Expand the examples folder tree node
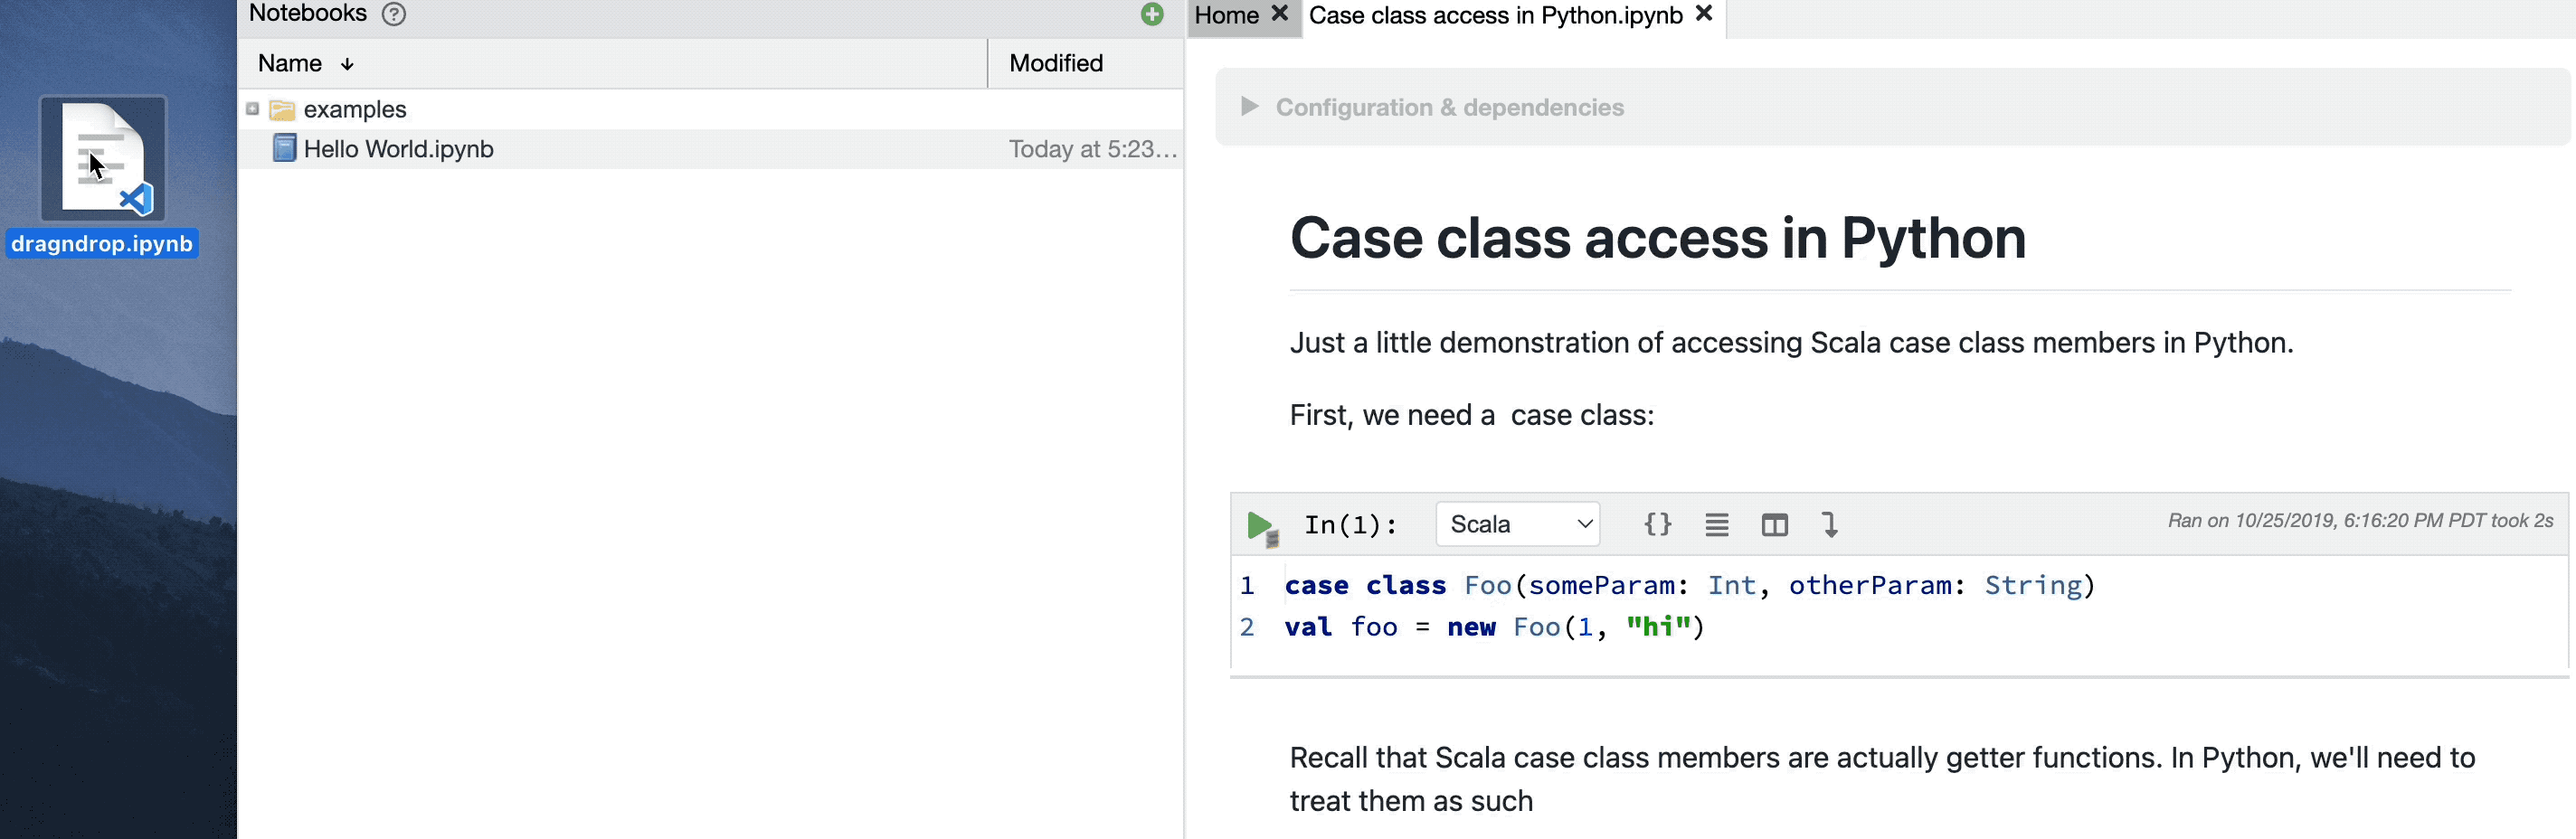Screen dimensions: 2576x839 [253, 109]
